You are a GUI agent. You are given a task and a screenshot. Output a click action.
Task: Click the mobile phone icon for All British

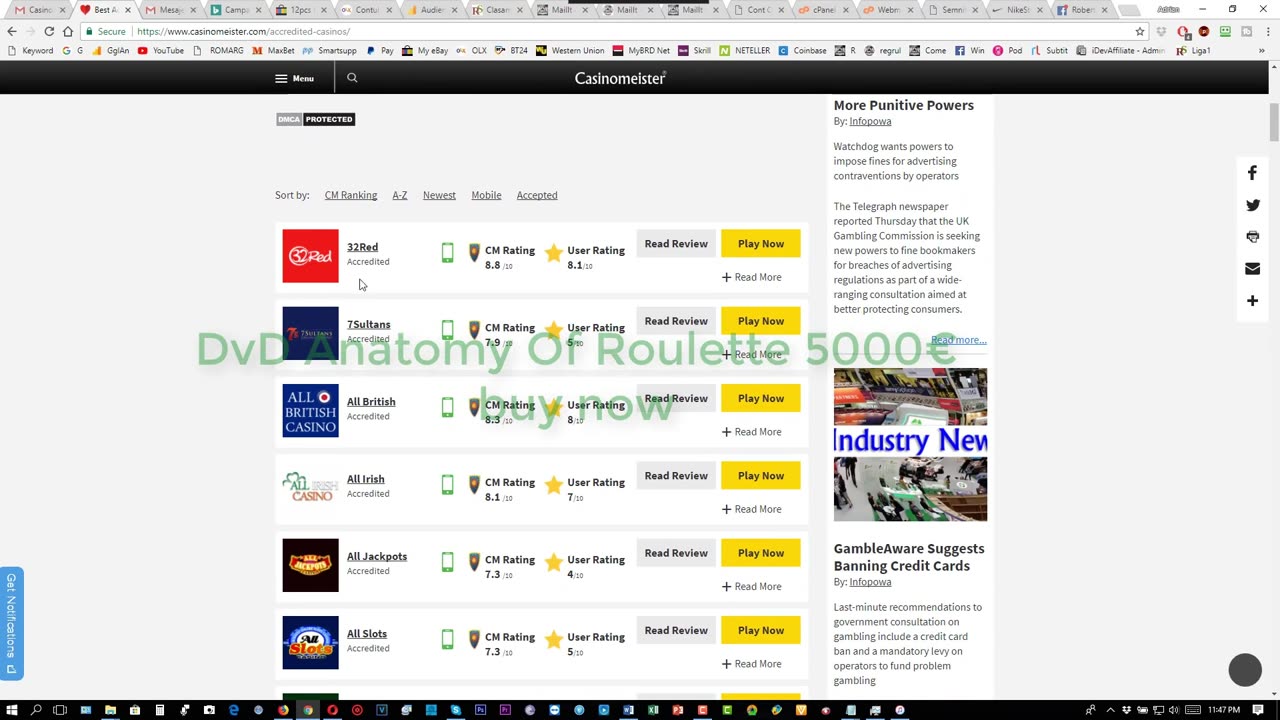click(447, 408)
